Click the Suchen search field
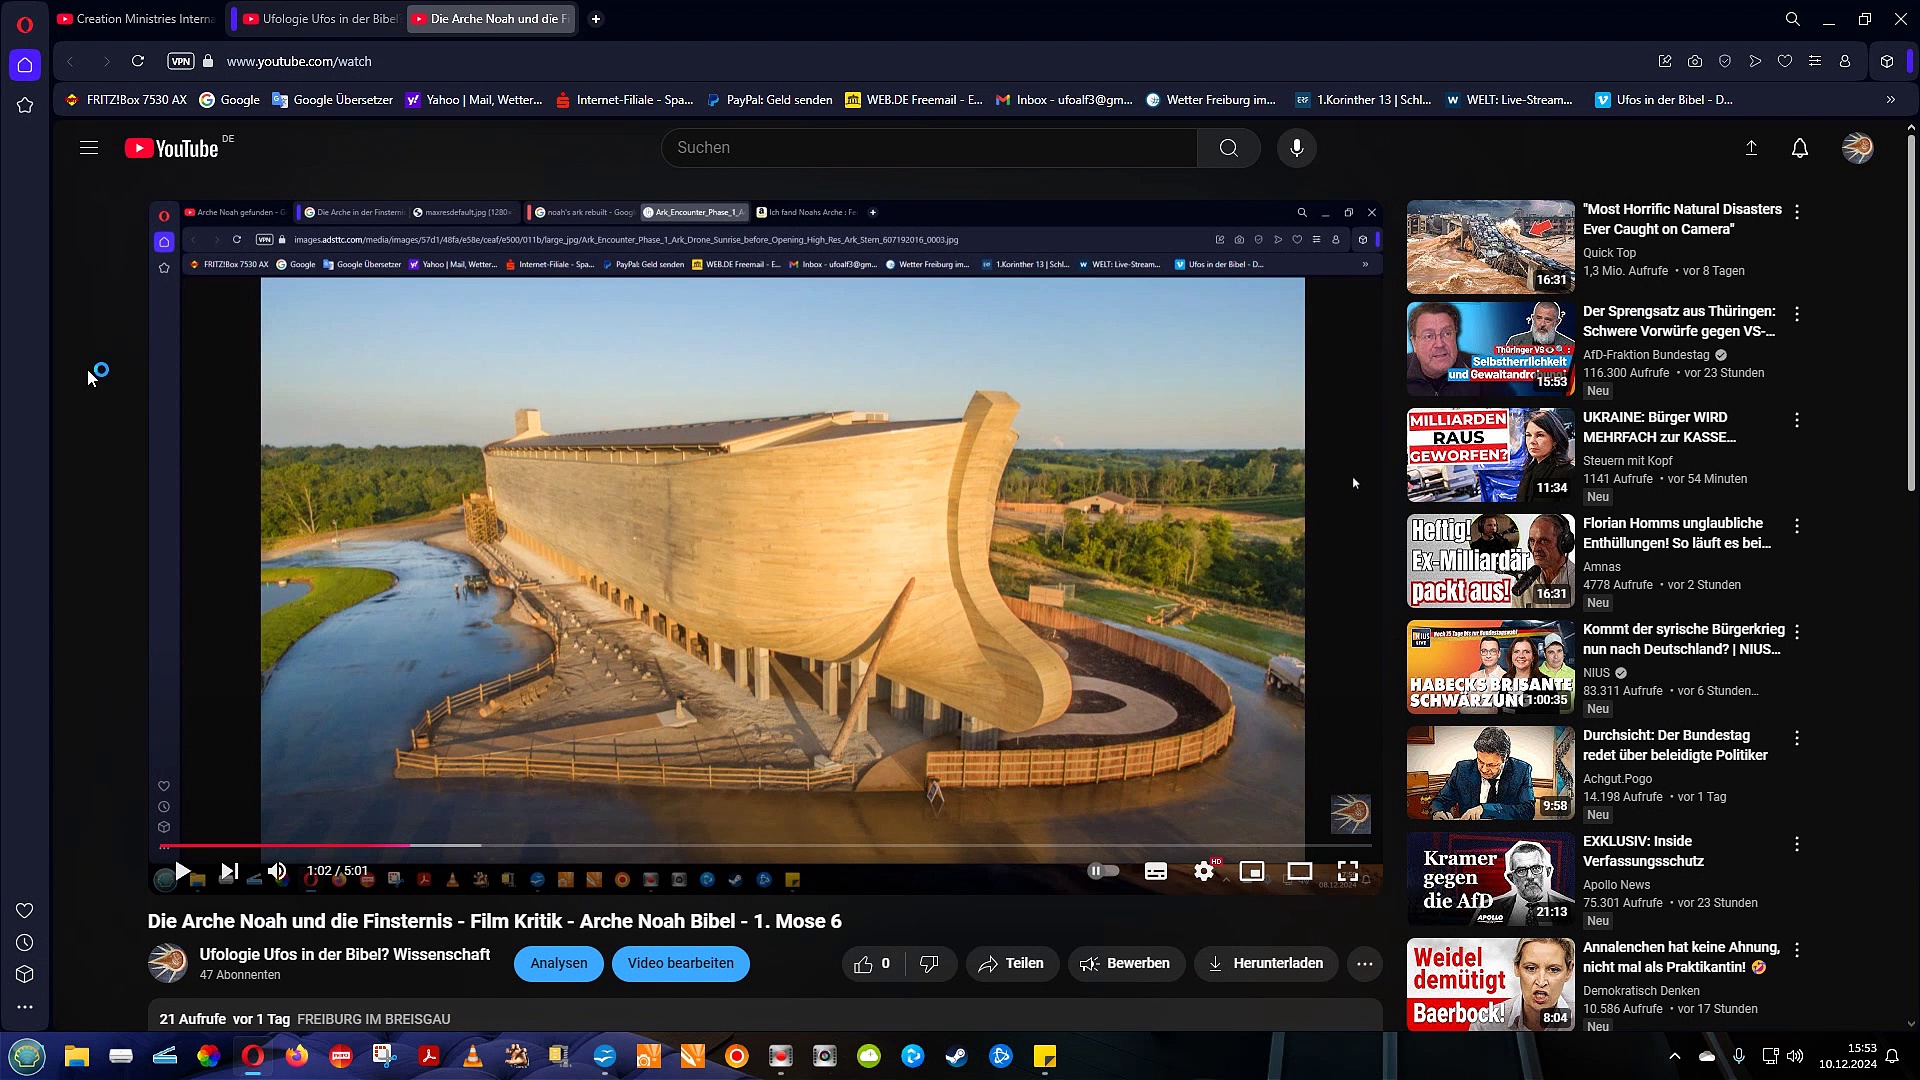The image size is (1920, 1080). click(x=930, y=148)
